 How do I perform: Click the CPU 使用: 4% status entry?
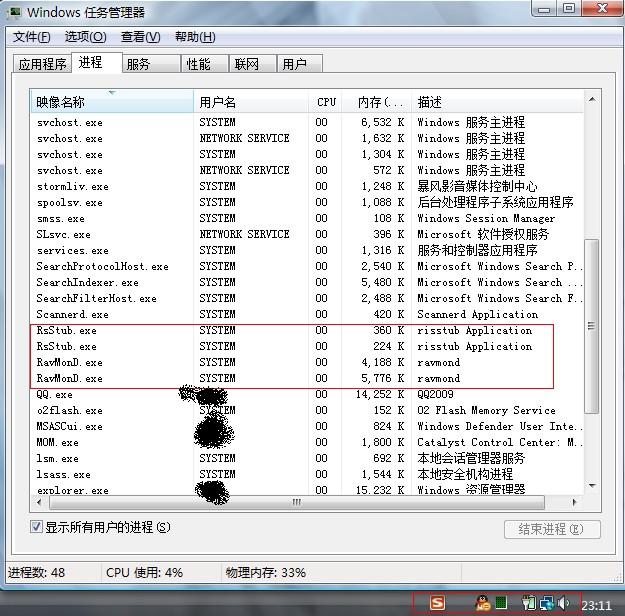144,573
